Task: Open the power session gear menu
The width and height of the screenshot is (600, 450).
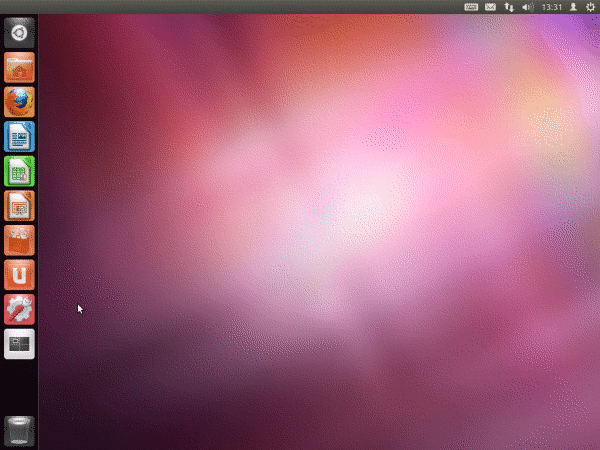Action: (x=589, y=7)
